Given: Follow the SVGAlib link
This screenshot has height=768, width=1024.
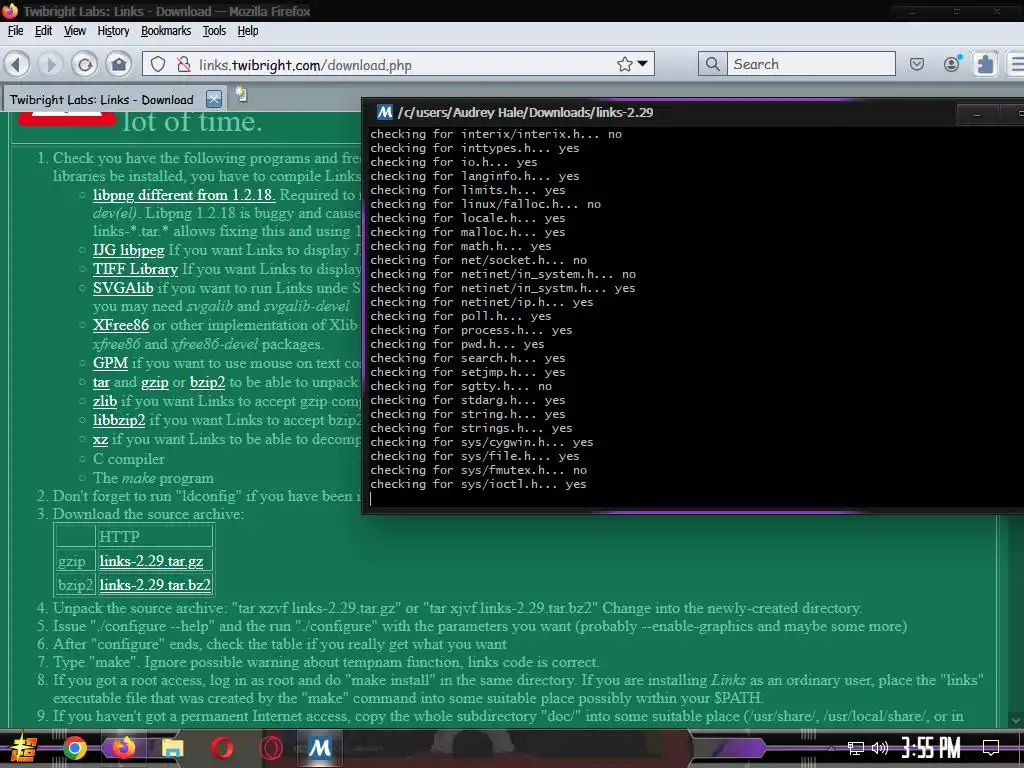Looking at the screenshot, I should click(123, 288).
